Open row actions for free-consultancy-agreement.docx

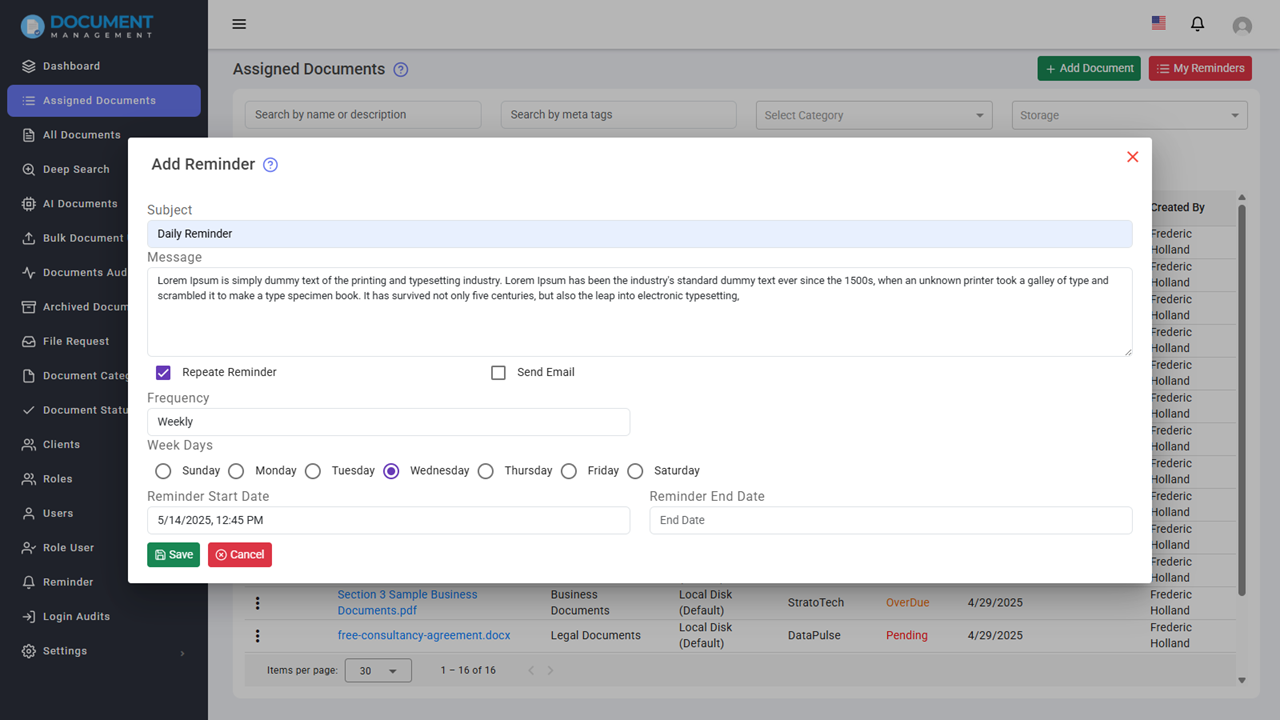(x=257, y=636)
